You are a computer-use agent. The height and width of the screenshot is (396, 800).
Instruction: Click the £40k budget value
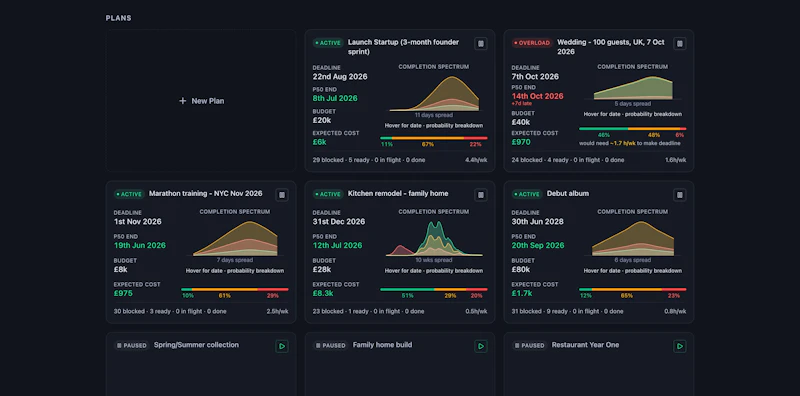click(x=521, y=122)
